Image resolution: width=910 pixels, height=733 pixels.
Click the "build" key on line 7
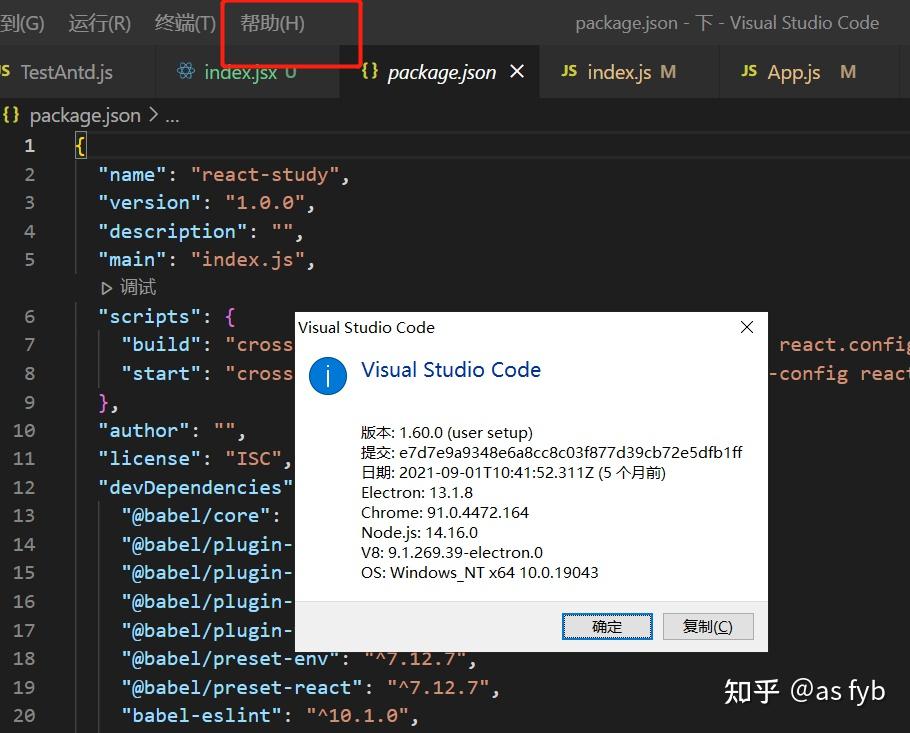161,345
